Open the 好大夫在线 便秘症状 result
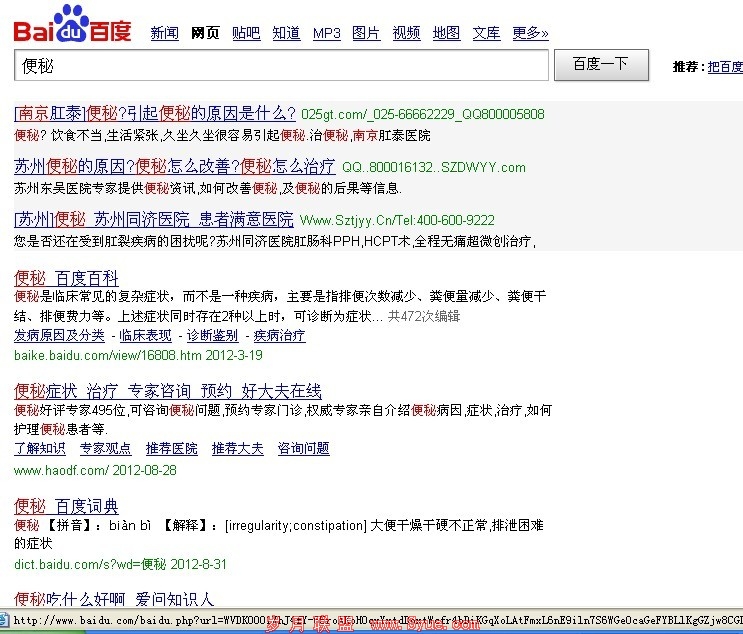 tap(168, 391)
